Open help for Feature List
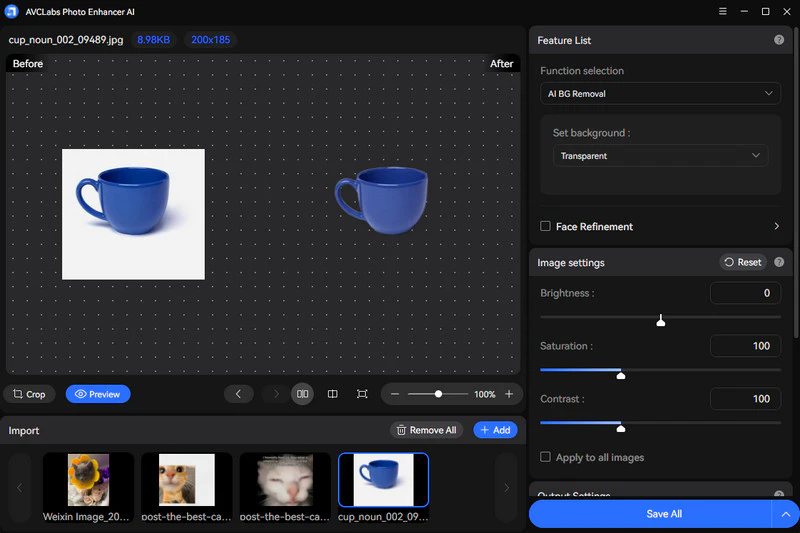The width and height of the screenshot is (800, 533). pos(779,40)
